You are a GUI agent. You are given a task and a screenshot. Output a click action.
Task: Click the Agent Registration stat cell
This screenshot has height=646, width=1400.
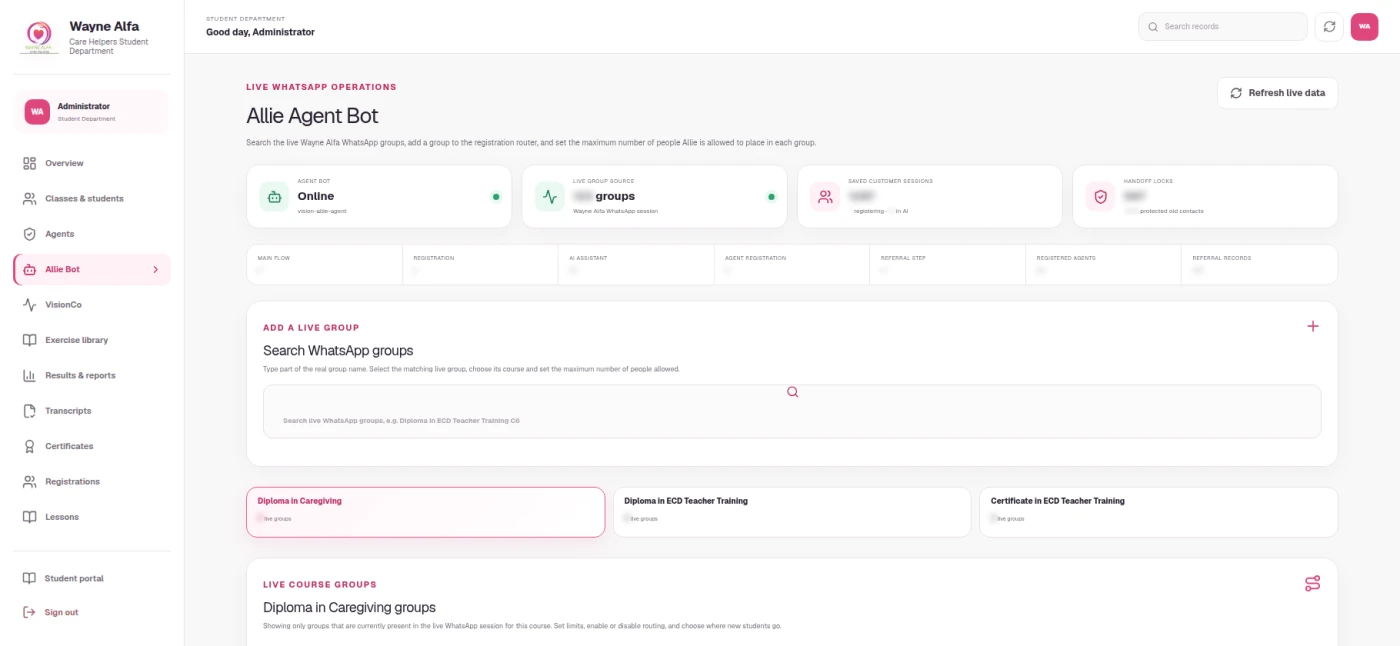pyautogui.click(x=792, y=265)
